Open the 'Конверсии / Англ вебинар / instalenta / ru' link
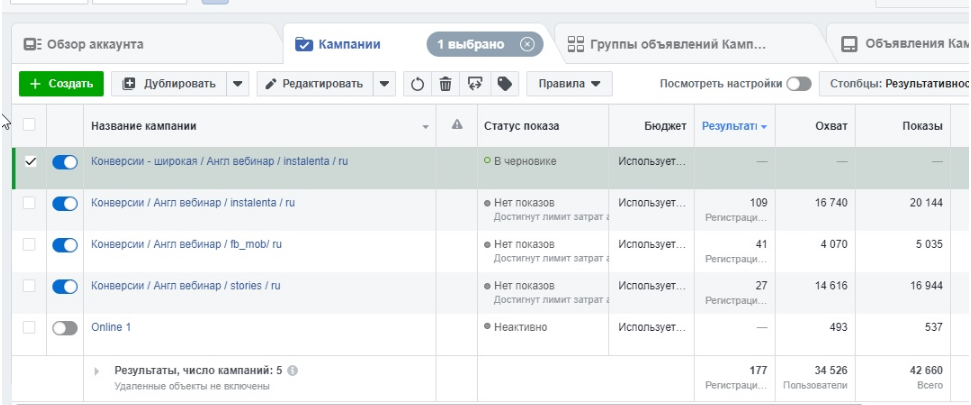971x405 pixels. [x=193, y=202]
